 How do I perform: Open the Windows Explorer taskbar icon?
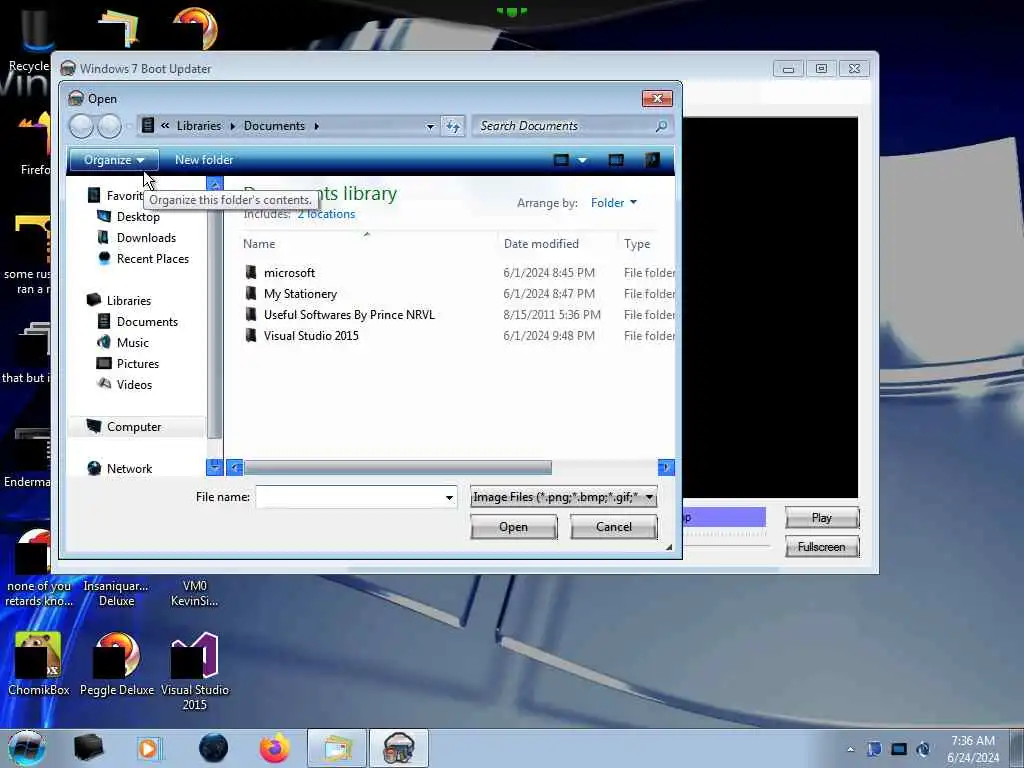point(337,748)
